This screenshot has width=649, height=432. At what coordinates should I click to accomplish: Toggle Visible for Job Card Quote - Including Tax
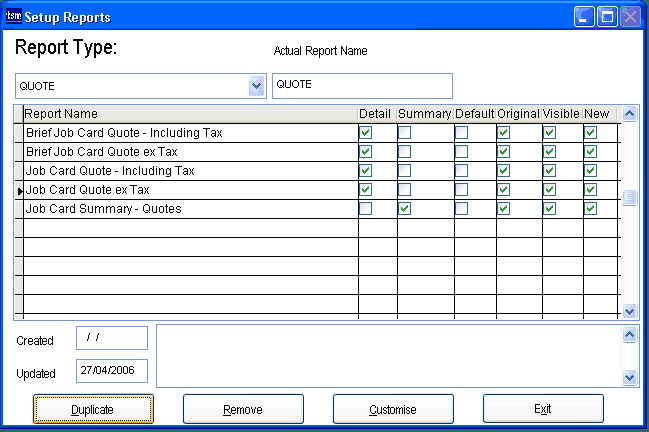(549, 171)
